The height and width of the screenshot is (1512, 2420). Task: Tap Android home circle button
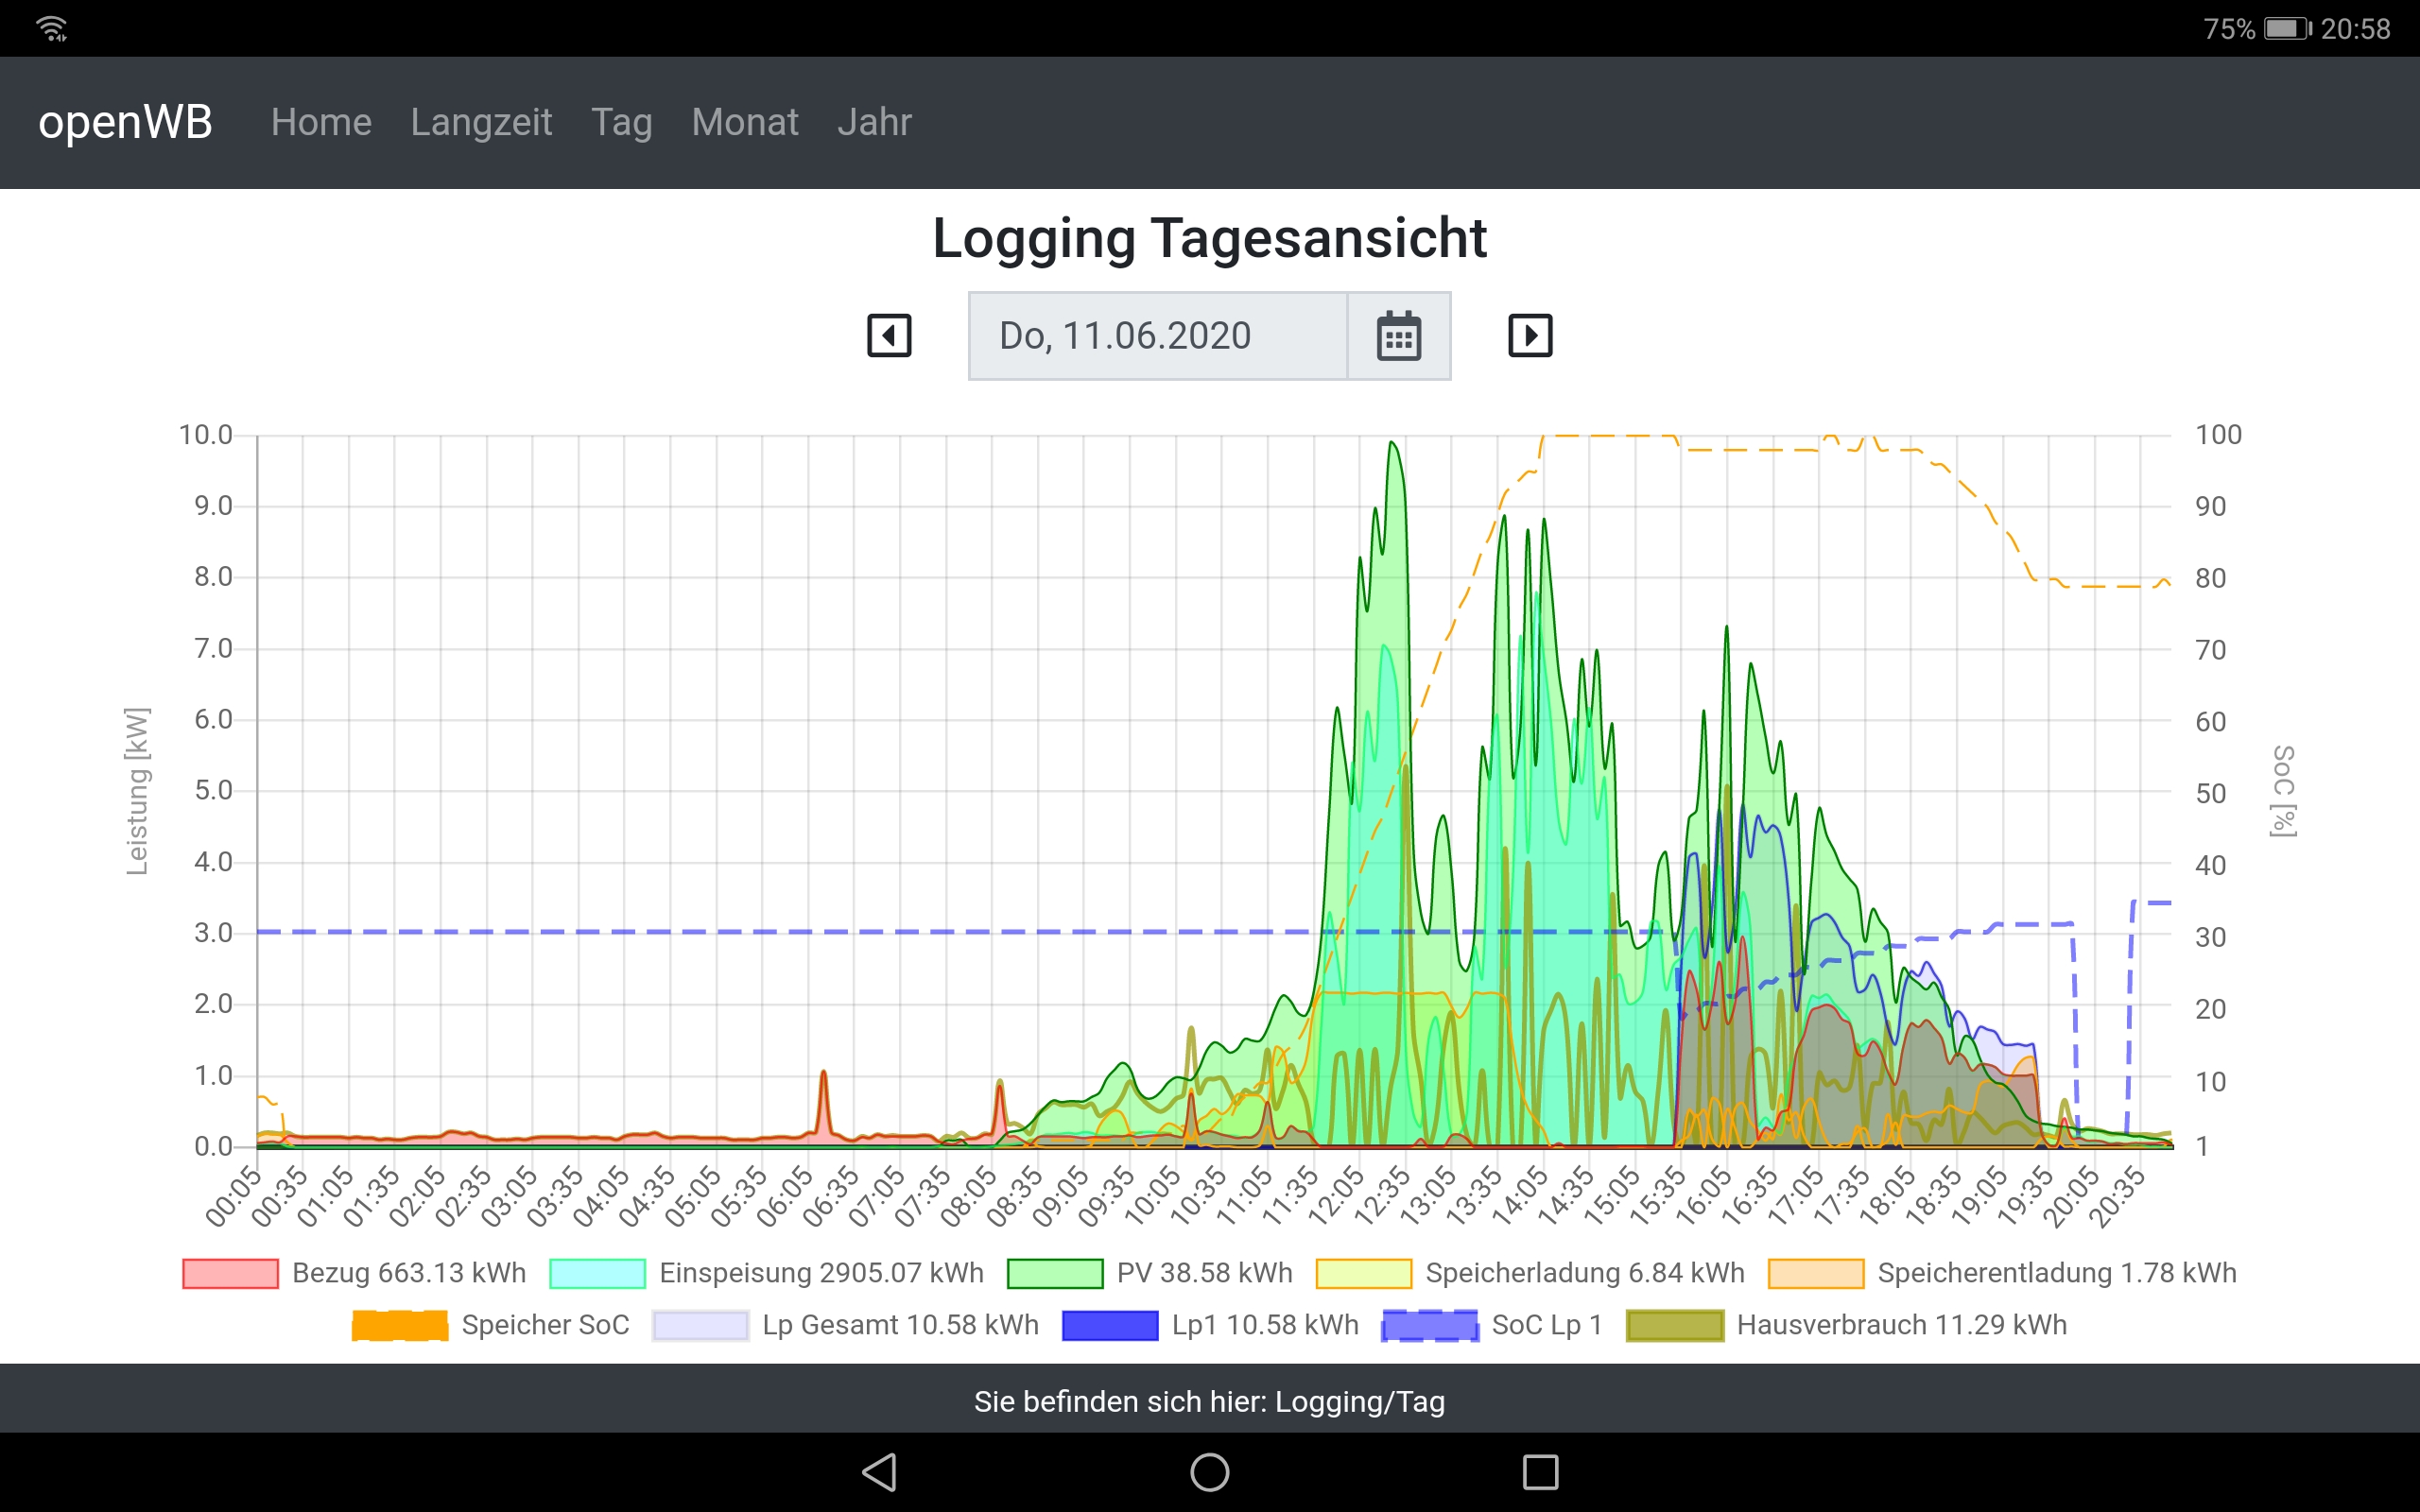coord(1209,1471)
